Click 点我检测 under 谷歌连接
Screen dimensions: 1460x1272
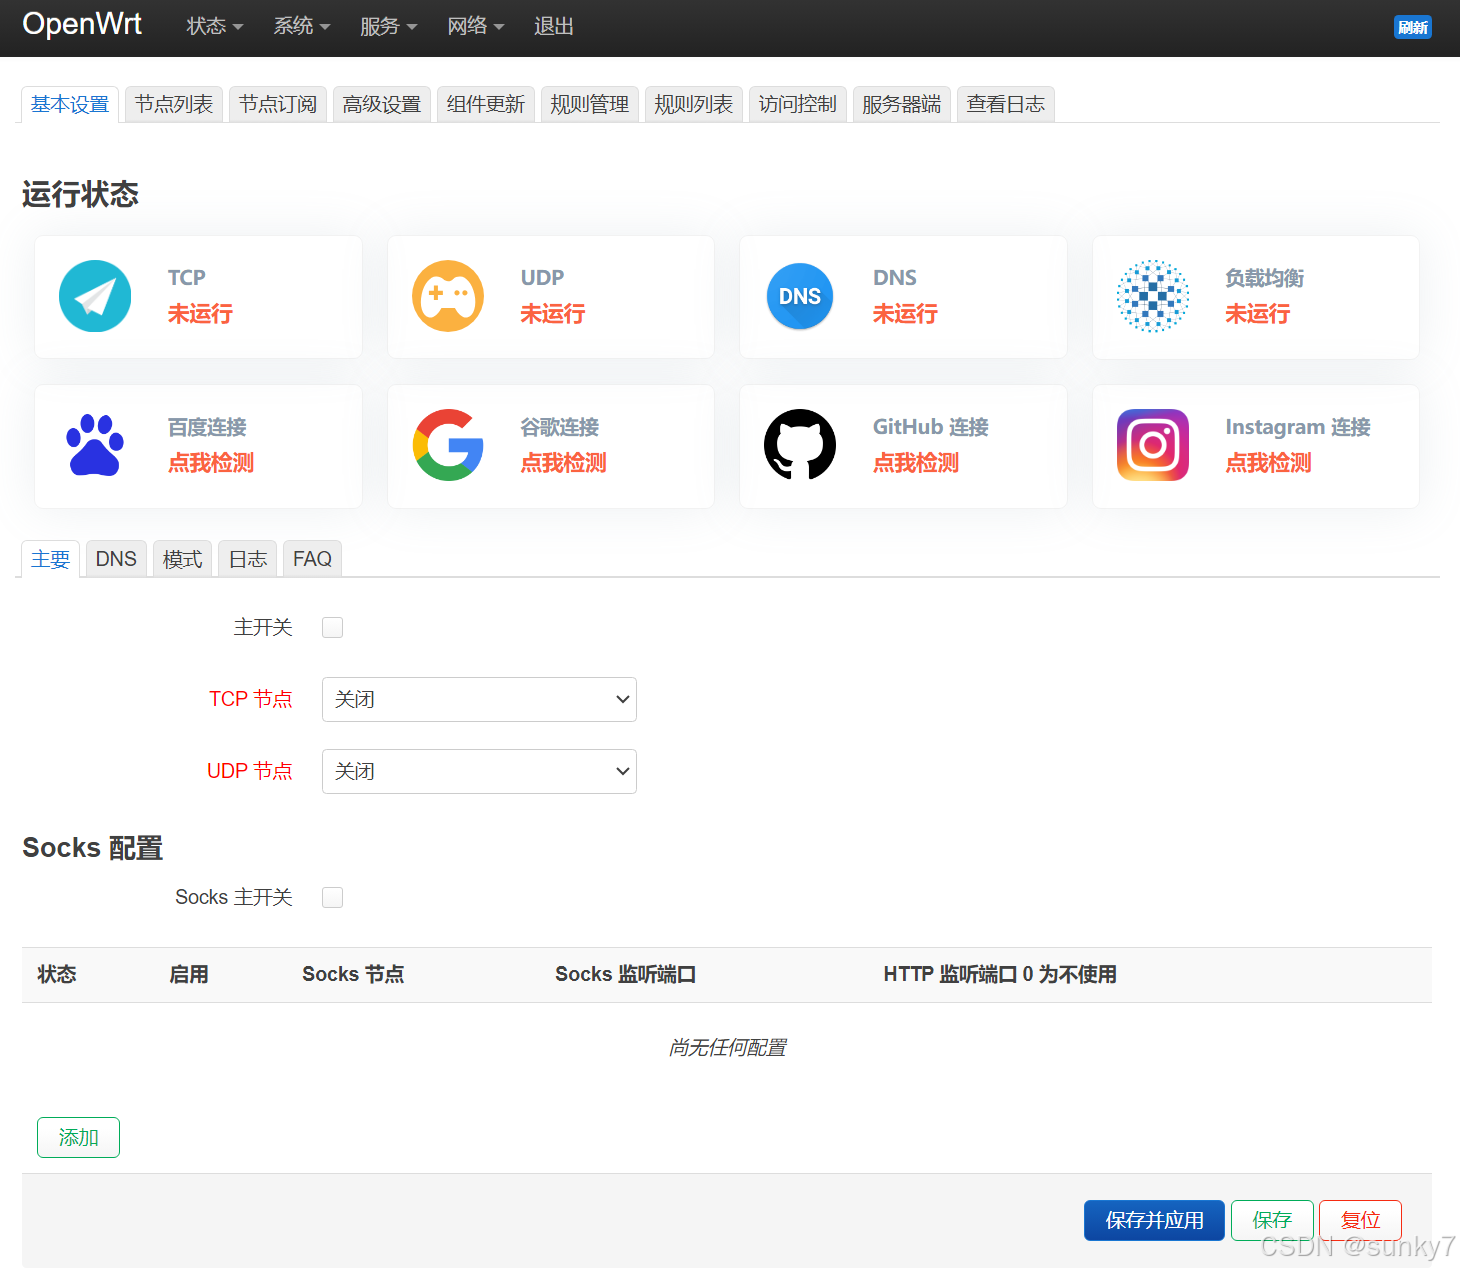click(x=563, y=463)
